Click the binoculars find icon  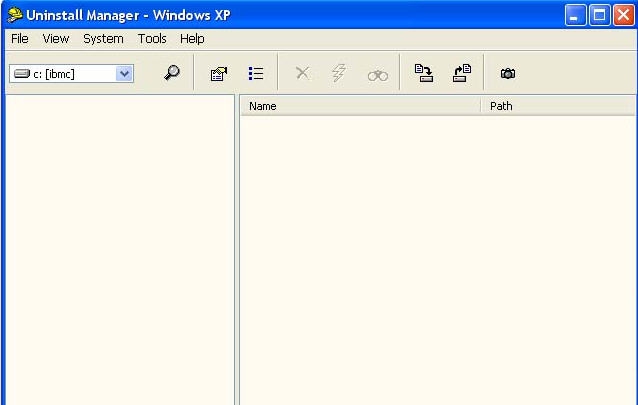[x=378, y=75]
